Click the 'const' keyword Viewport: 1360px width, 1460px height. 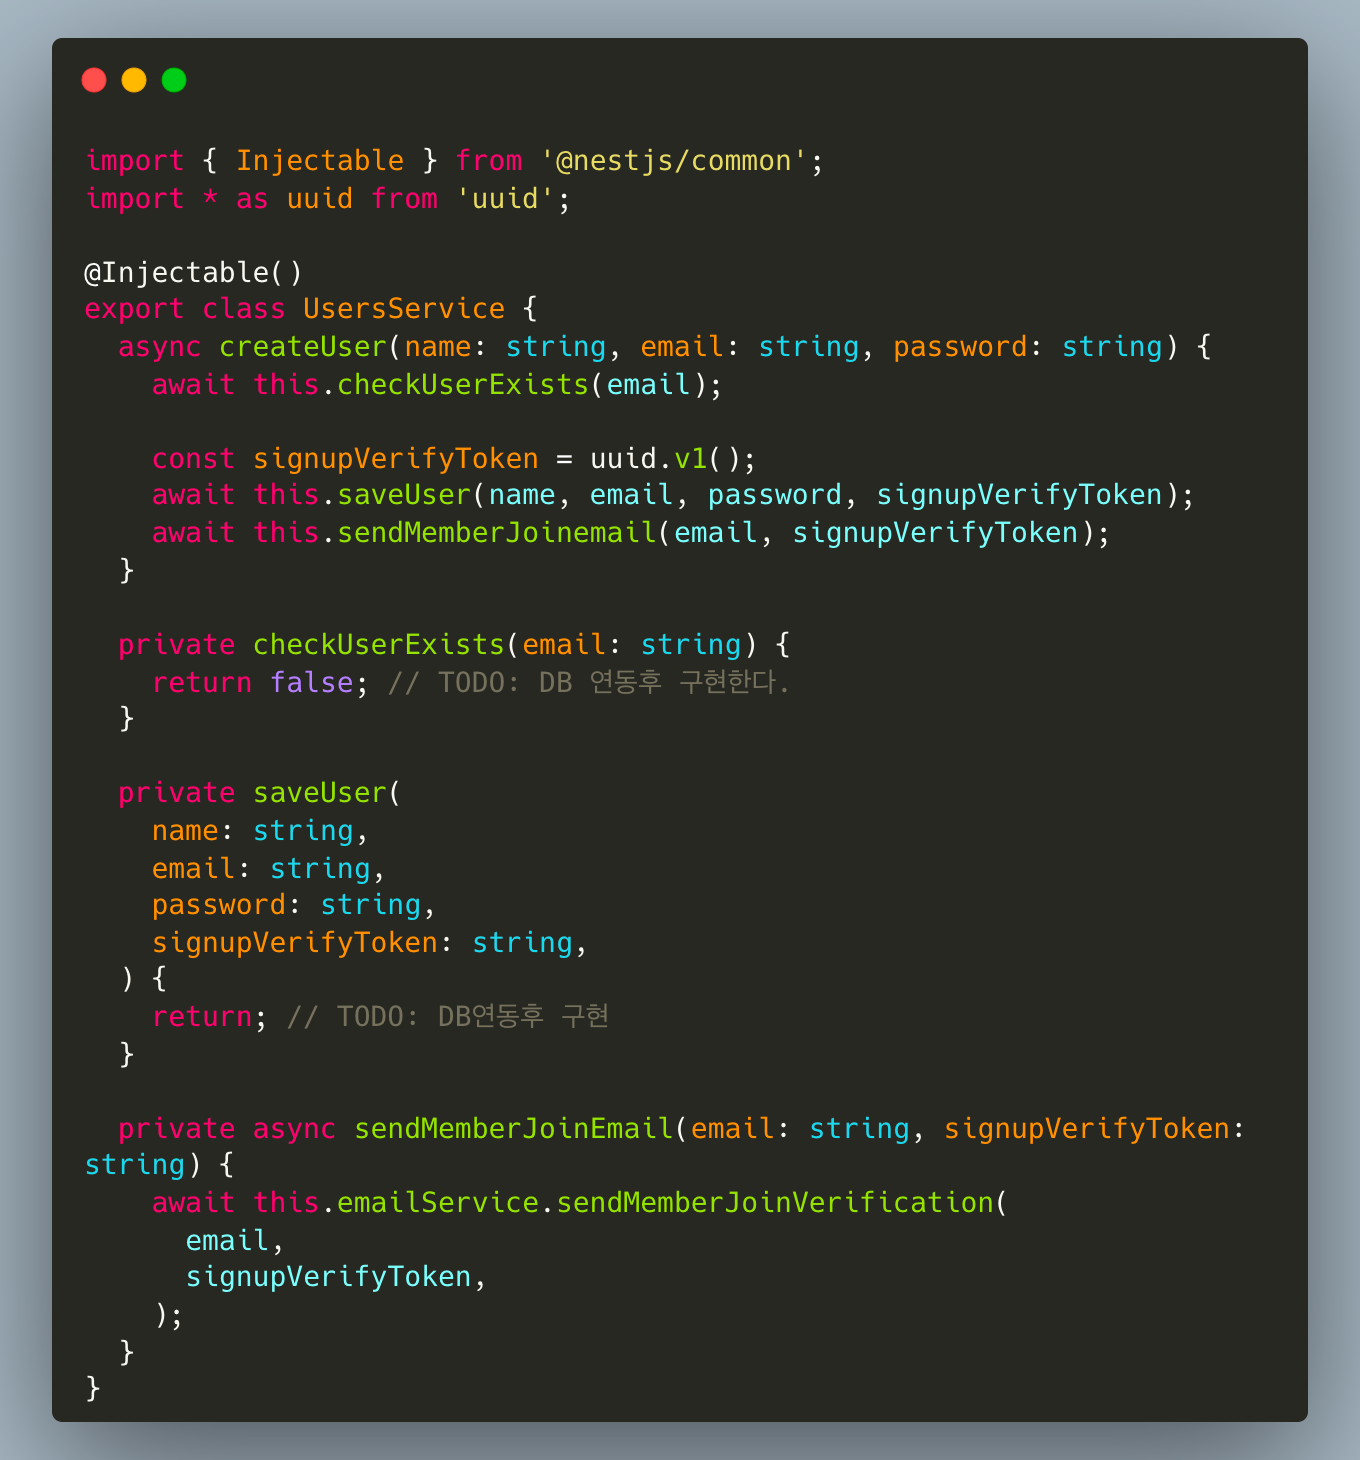(193, 459)
